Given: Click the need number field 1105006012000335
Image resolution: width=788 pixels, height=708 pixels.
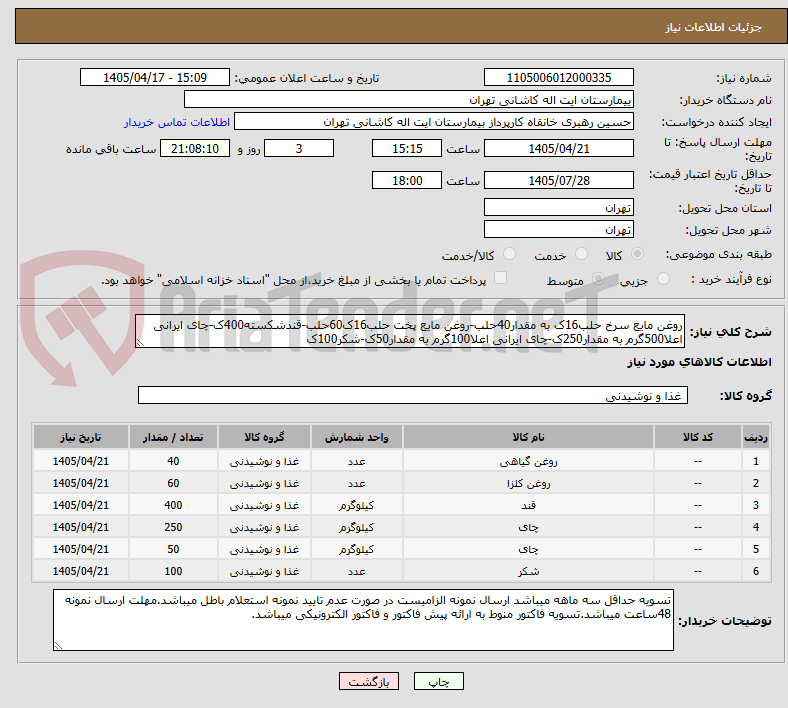Looking at the screenshot, I should (559, 77).
